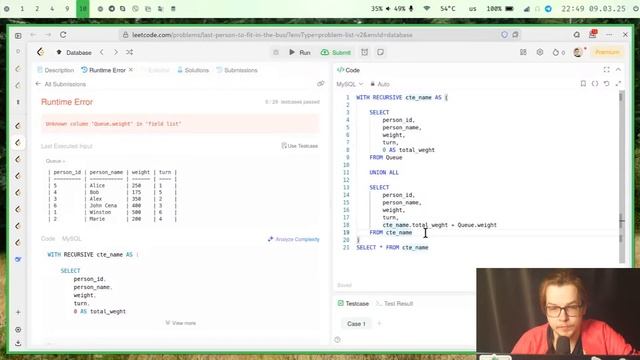Image resolution: width=640 pixels, height=360 pixels.
Task: Maximize the Code panel
Action: coord(607,70)
